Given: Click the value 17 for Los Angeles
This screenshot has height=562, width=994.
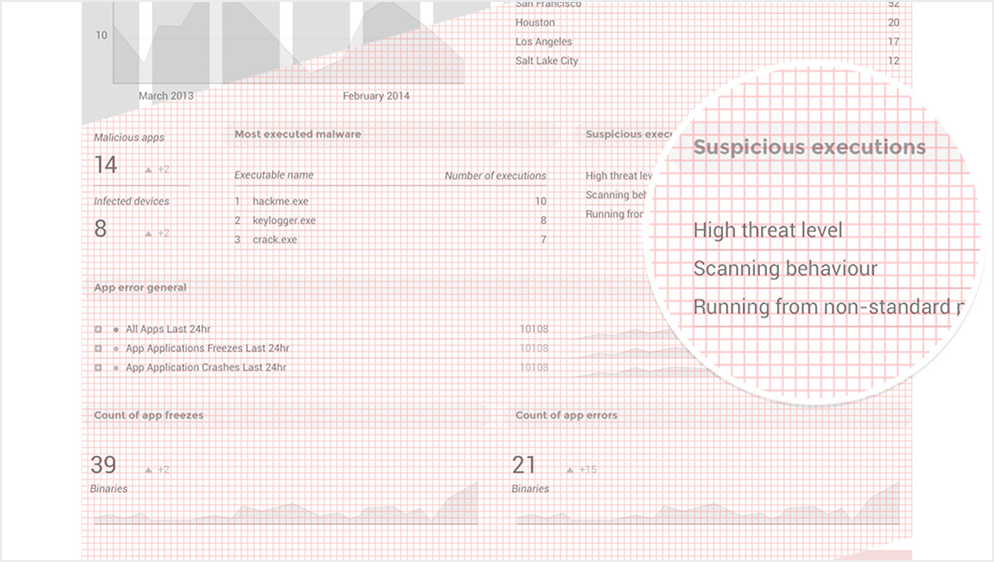Looking at the screenshot, I should [893, 42].
